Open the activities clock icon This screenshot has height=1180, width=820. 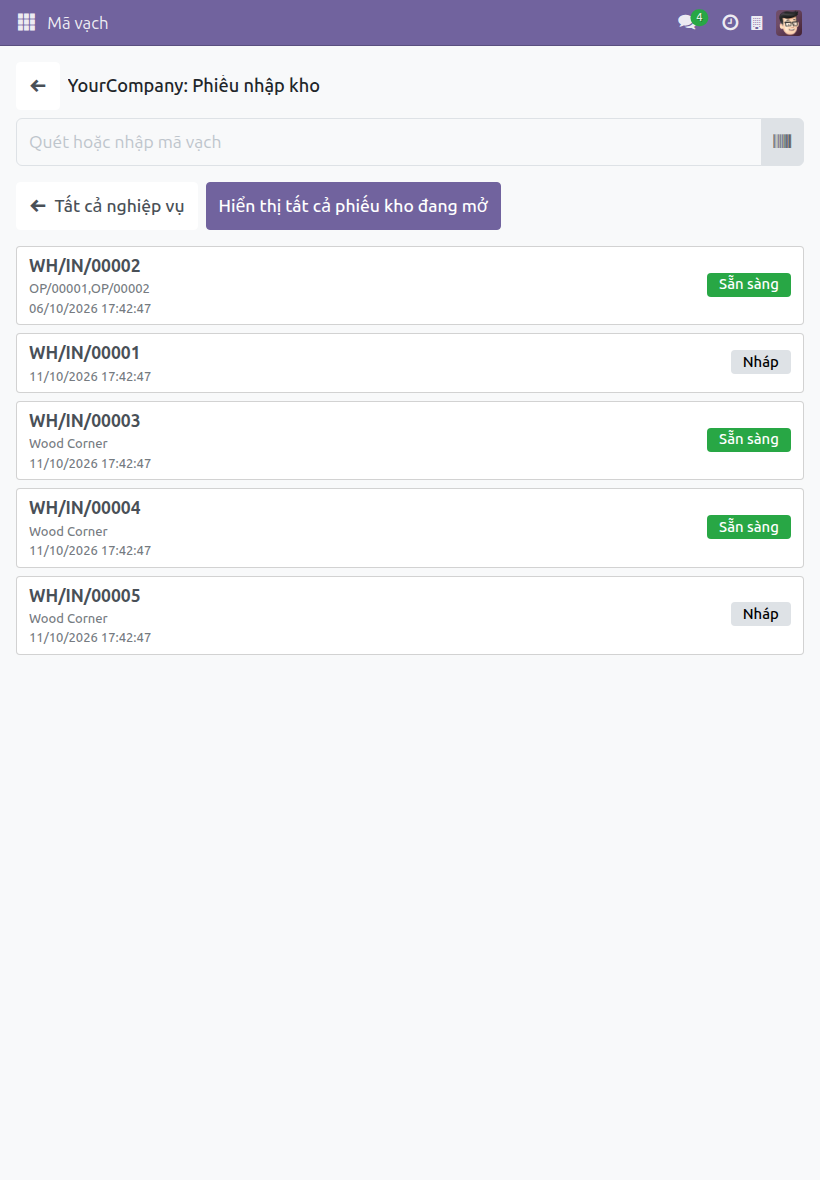[x=730, y=23]
